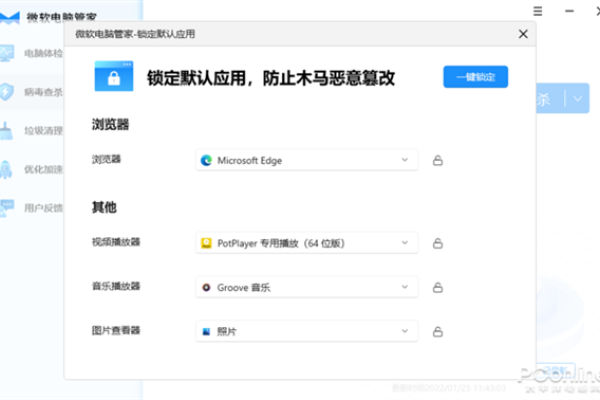Image resolution: width=600 pixels, height=400 pixels.
Task: Click the 用户反馈 chat icon in sidebar
Action: 7,208
